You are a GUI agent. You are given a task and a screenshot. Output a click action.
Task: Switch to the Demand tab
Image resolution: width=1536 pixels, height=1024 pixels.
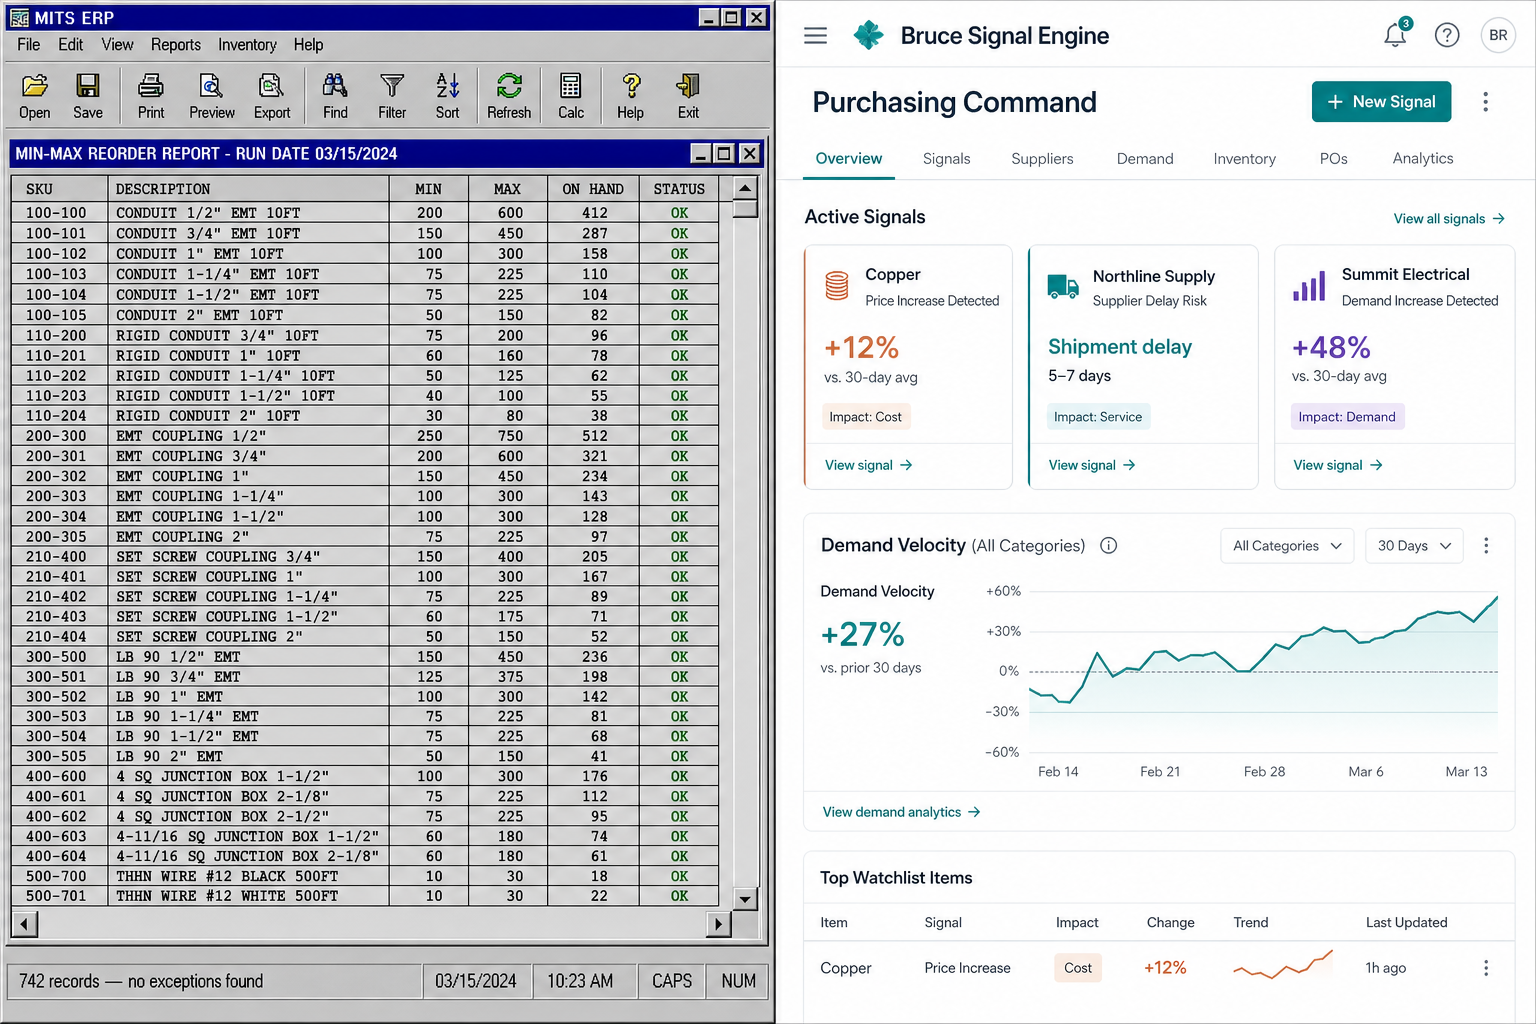[1145, 159]
